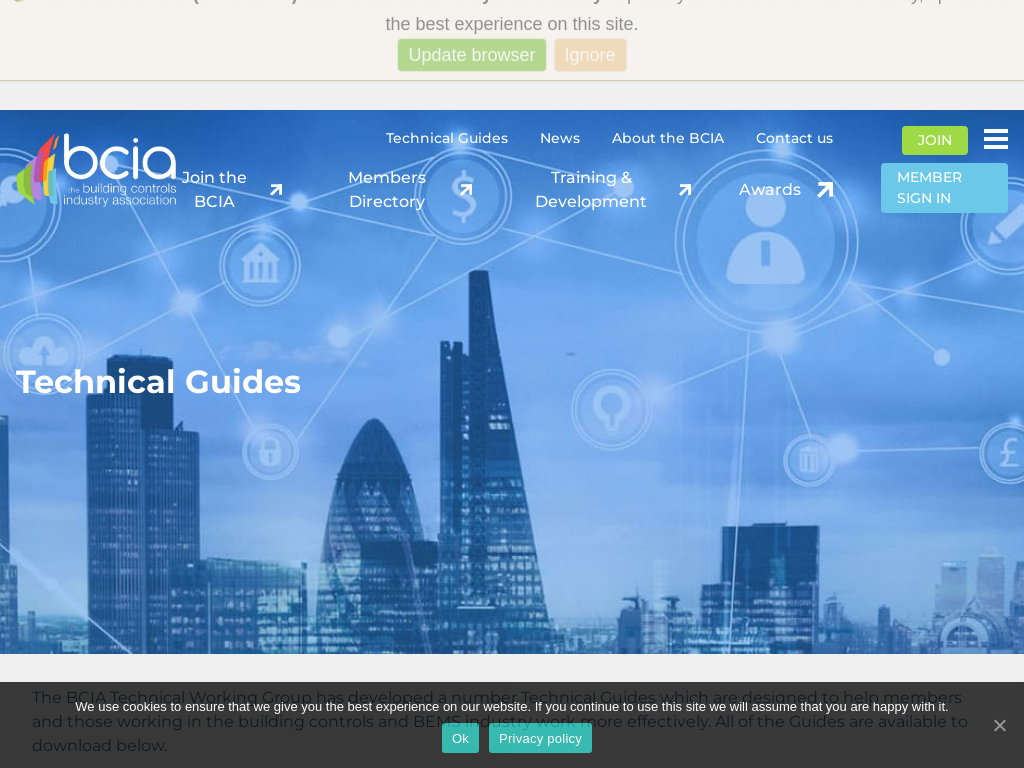Click Update browser button

point(472,55)
